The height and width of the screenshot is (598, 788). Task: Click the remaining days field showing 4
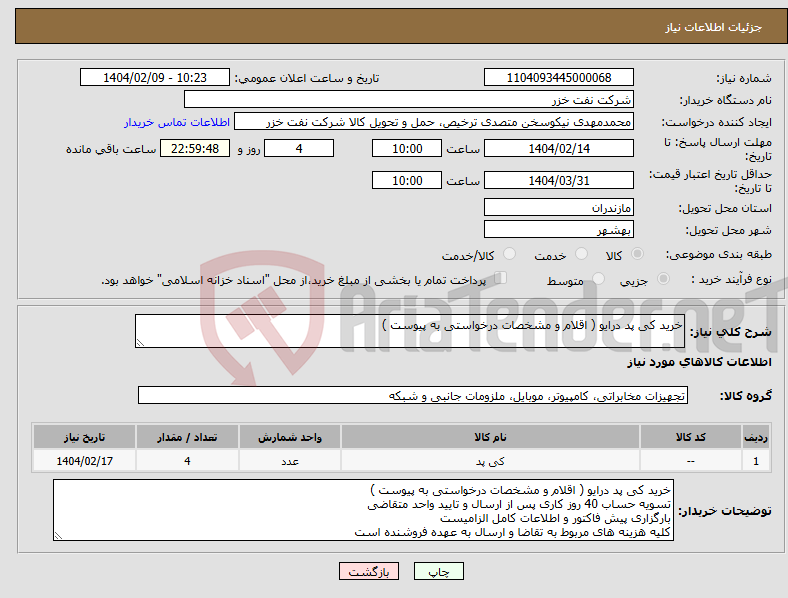[299, 148]
